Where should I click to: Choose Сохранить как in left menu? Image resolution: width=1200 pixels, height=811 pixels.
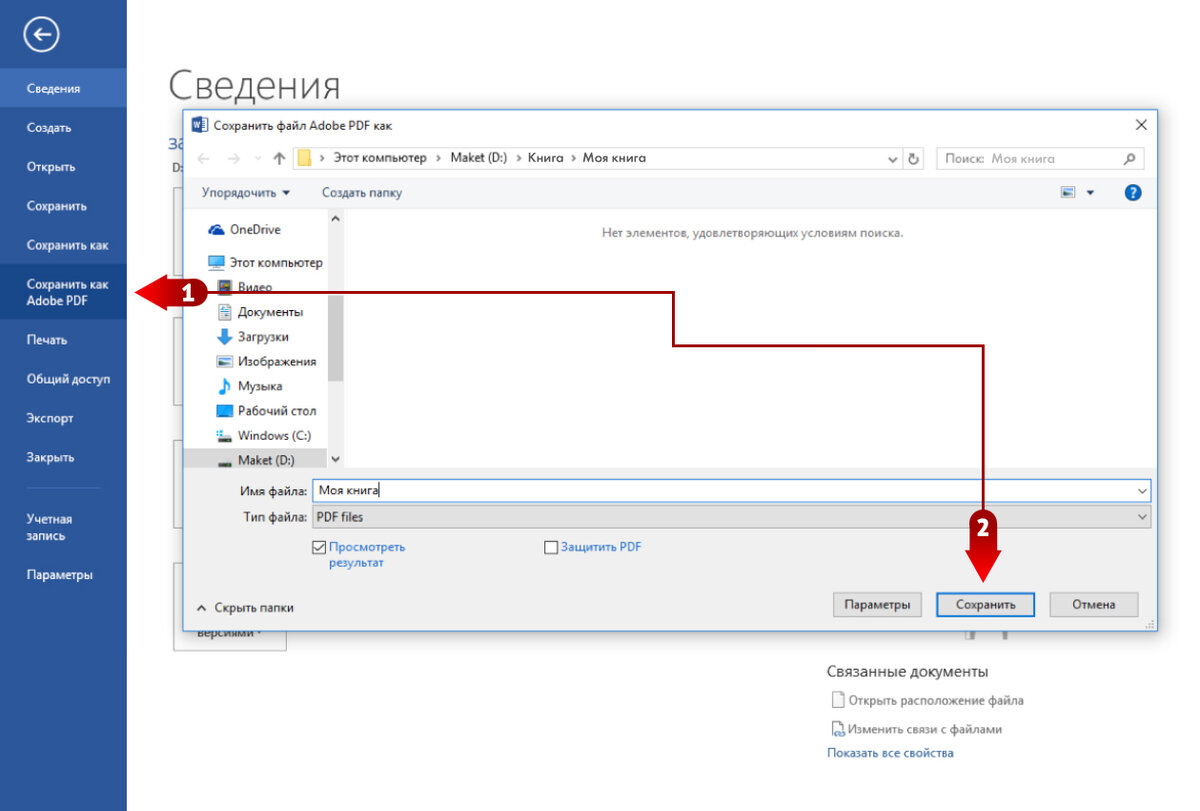coord(63,244)
